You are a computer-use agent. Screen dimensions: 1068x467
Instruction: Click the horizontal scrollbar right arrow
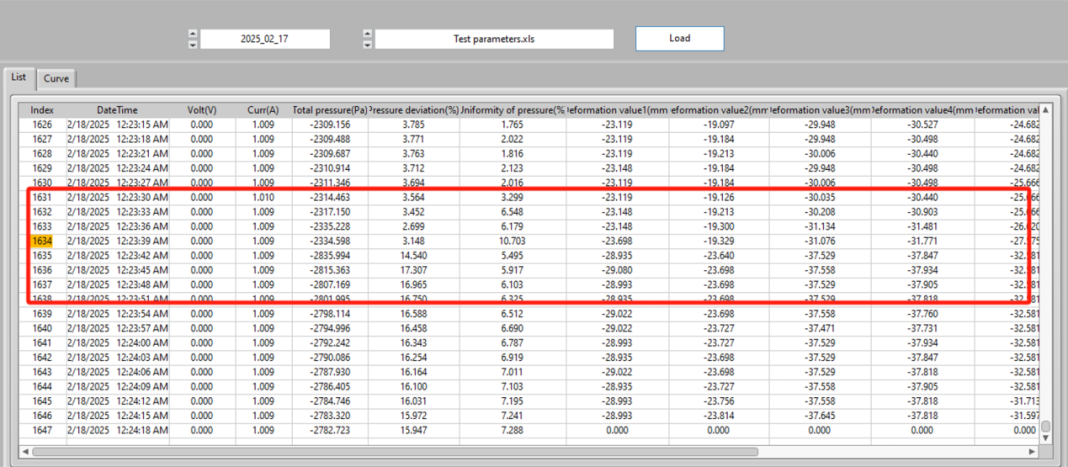[x=1033, y=451]
